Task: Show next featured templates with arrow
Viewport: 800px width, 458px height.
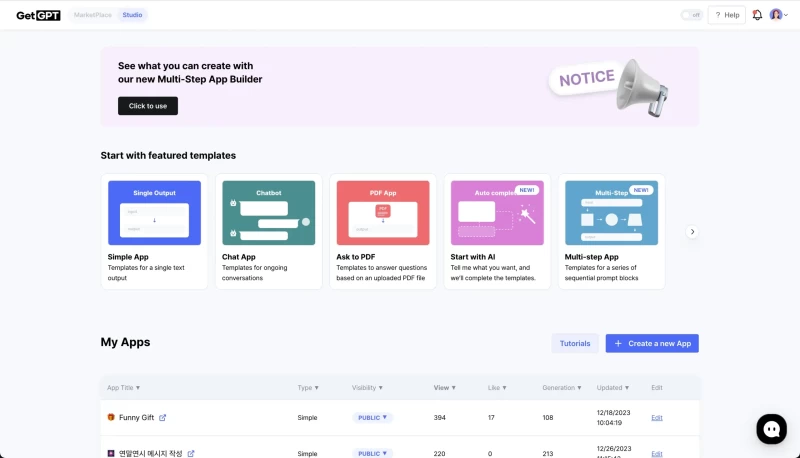Action: tap(692, 232)
